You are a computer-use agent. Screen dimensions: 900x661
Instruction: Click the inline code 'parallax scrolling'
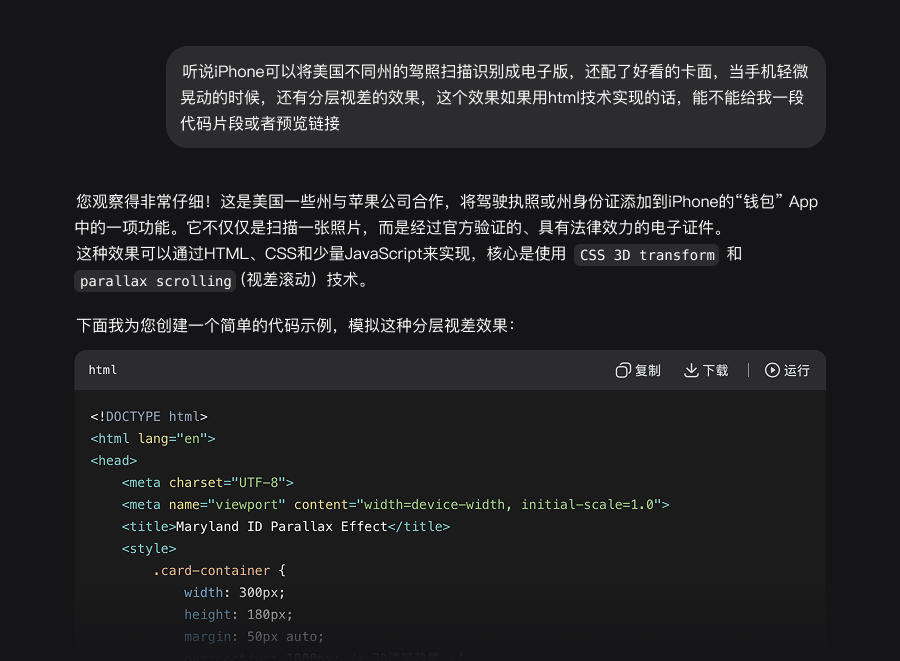(x=155, y=281)
